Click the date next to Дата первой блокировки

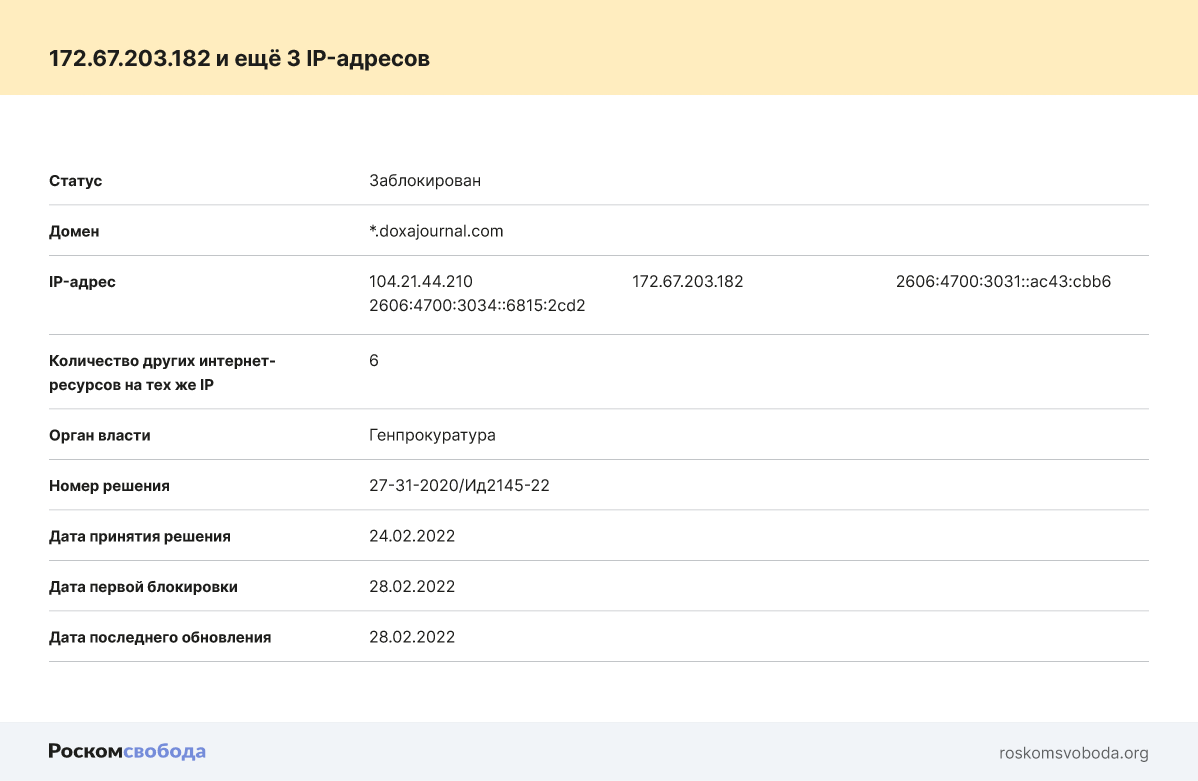coord(412,587)
